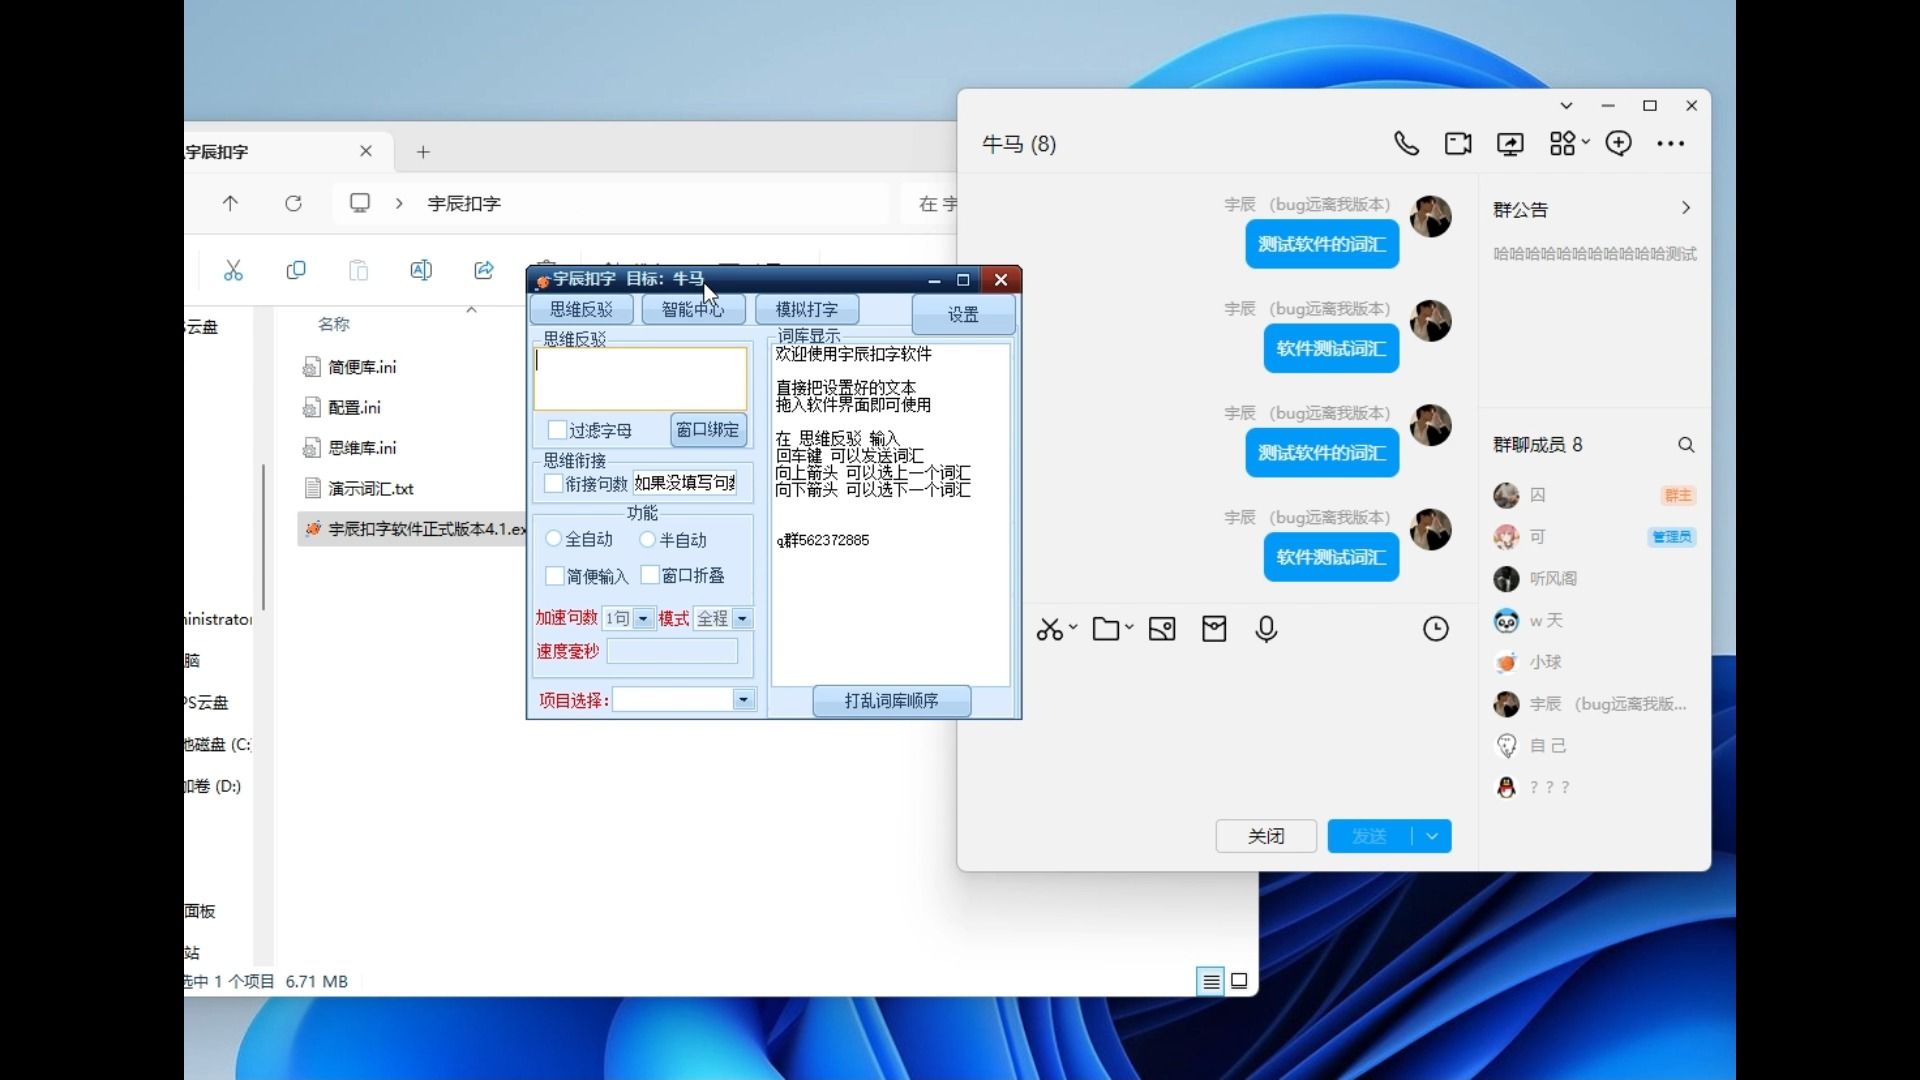
Task: Click the 打乱词库顺序 button
Action: coord(892,701)
